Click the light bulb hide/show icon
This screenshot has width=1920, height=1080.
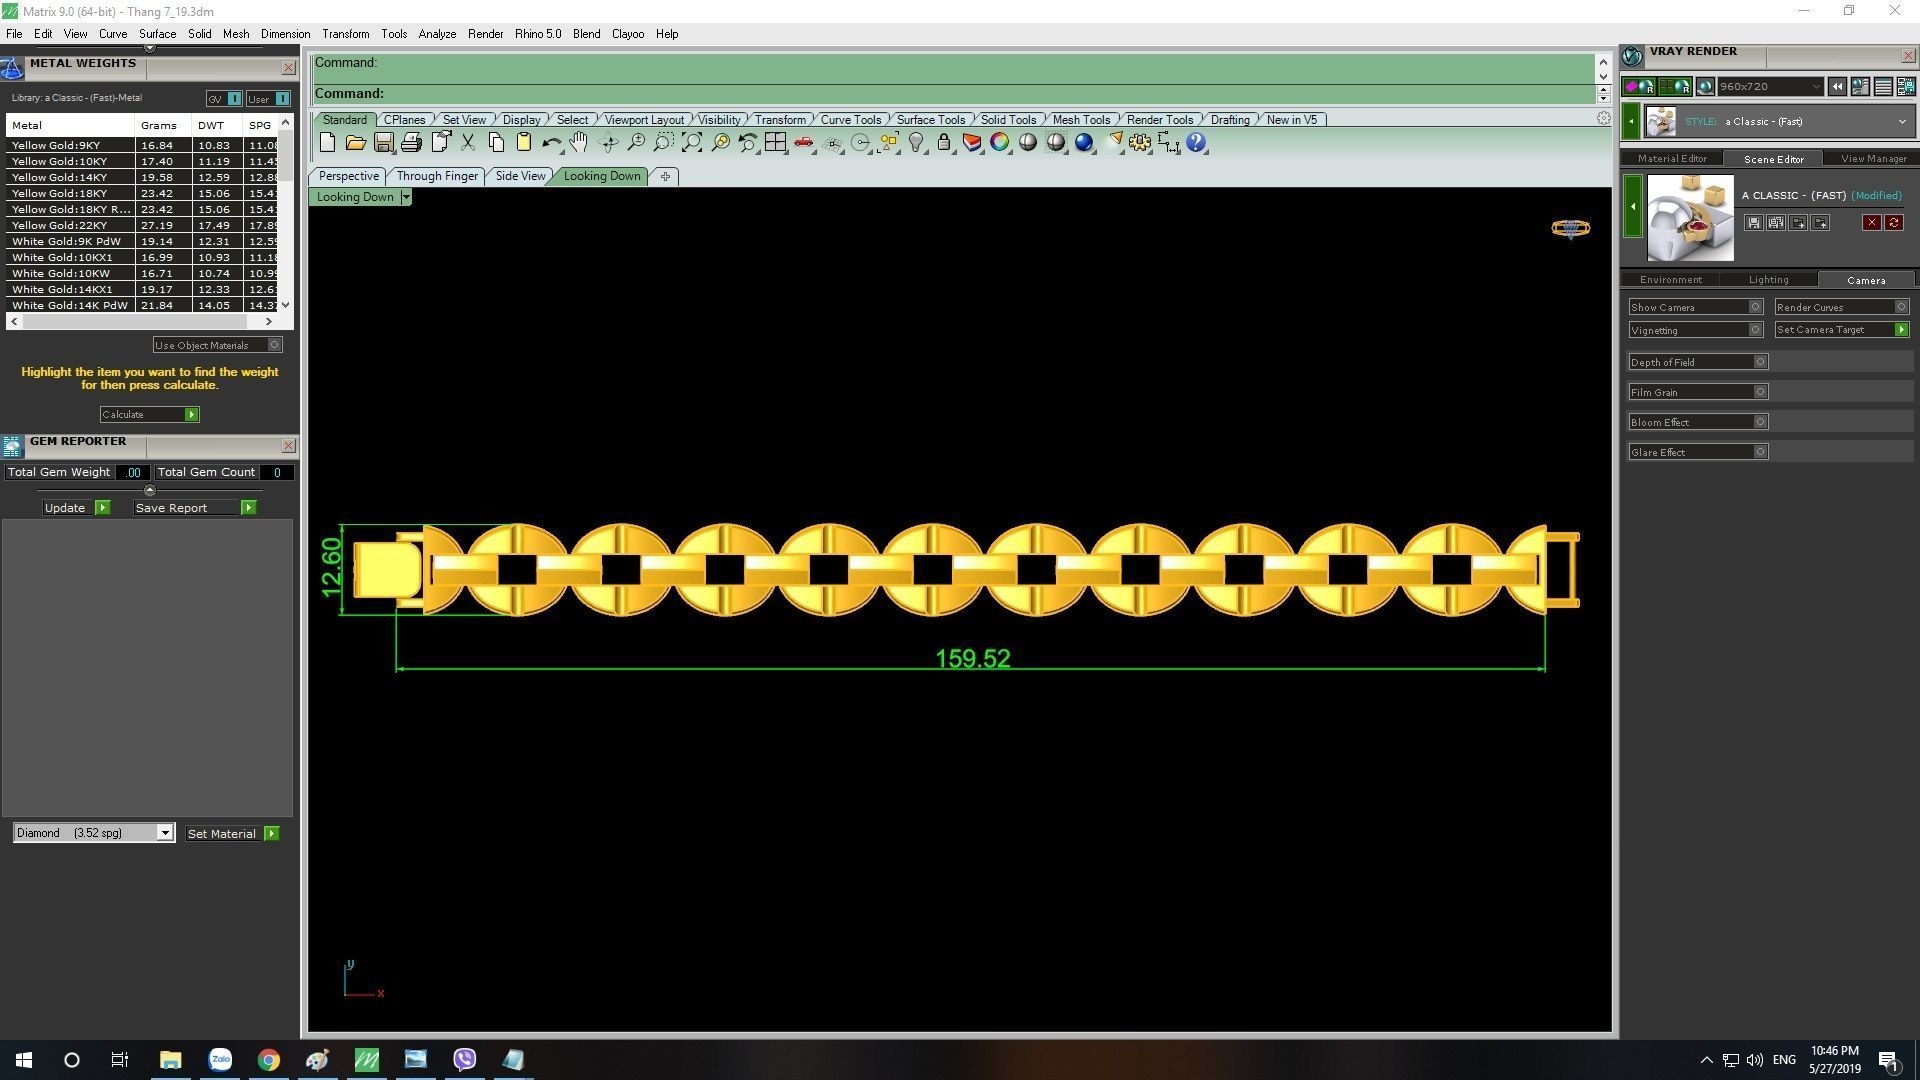(x=916, y=143)
